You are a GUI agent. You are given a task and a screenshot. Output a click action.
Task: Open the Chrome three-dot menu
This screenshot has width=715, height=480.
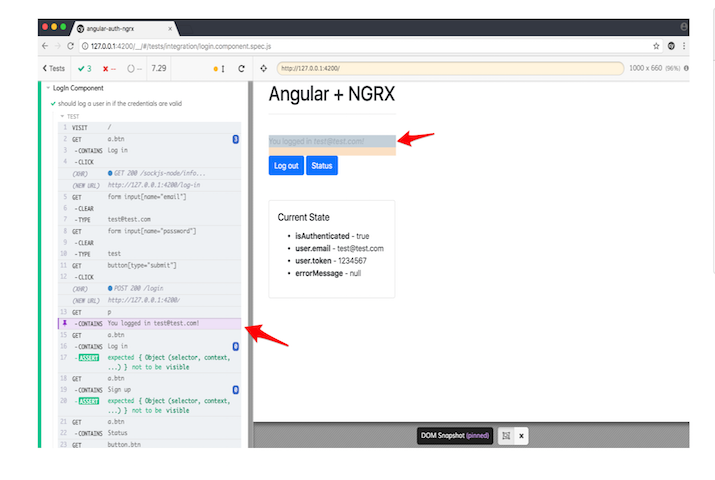684,46
